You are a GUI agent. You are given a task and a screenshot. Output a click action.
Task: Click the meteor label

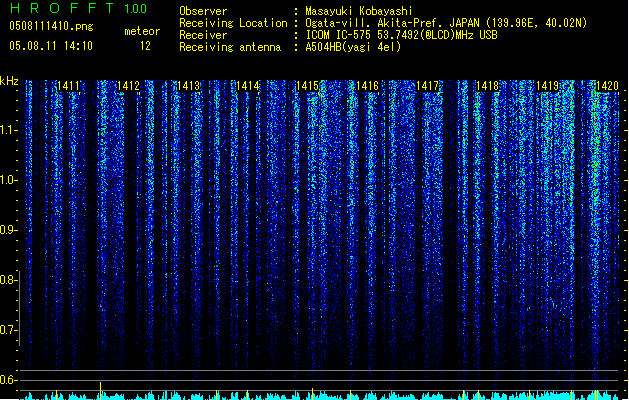pos(142,31)
